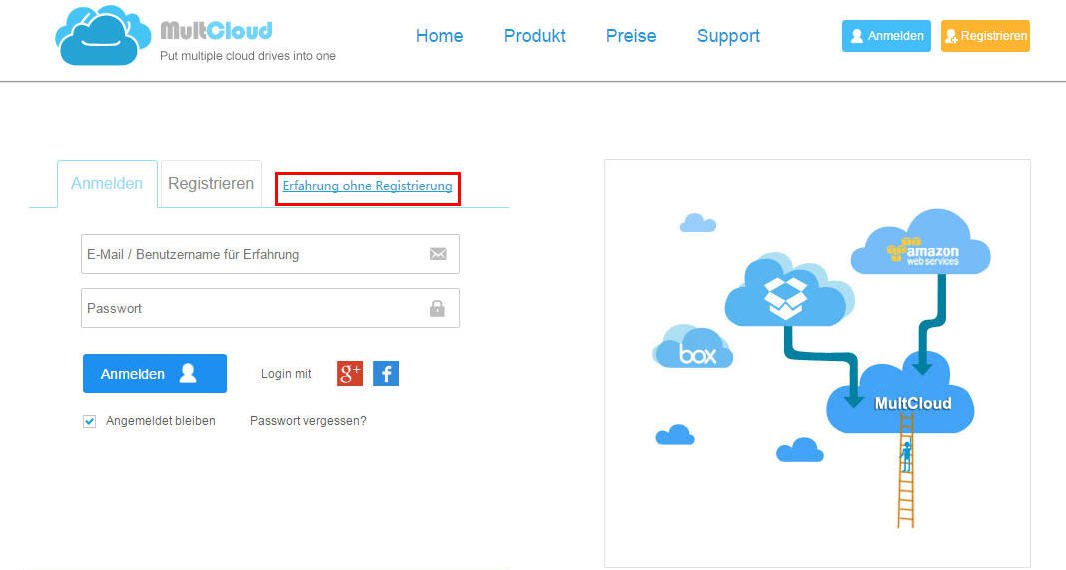Click the Amazon web services cloud
Screen dimensions: 1066x570
coord(920,243)
